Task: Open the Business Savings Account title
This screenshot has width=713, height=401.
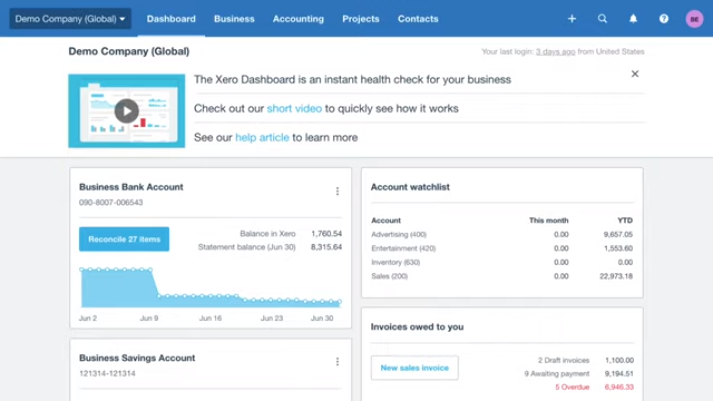Action: 137,358
